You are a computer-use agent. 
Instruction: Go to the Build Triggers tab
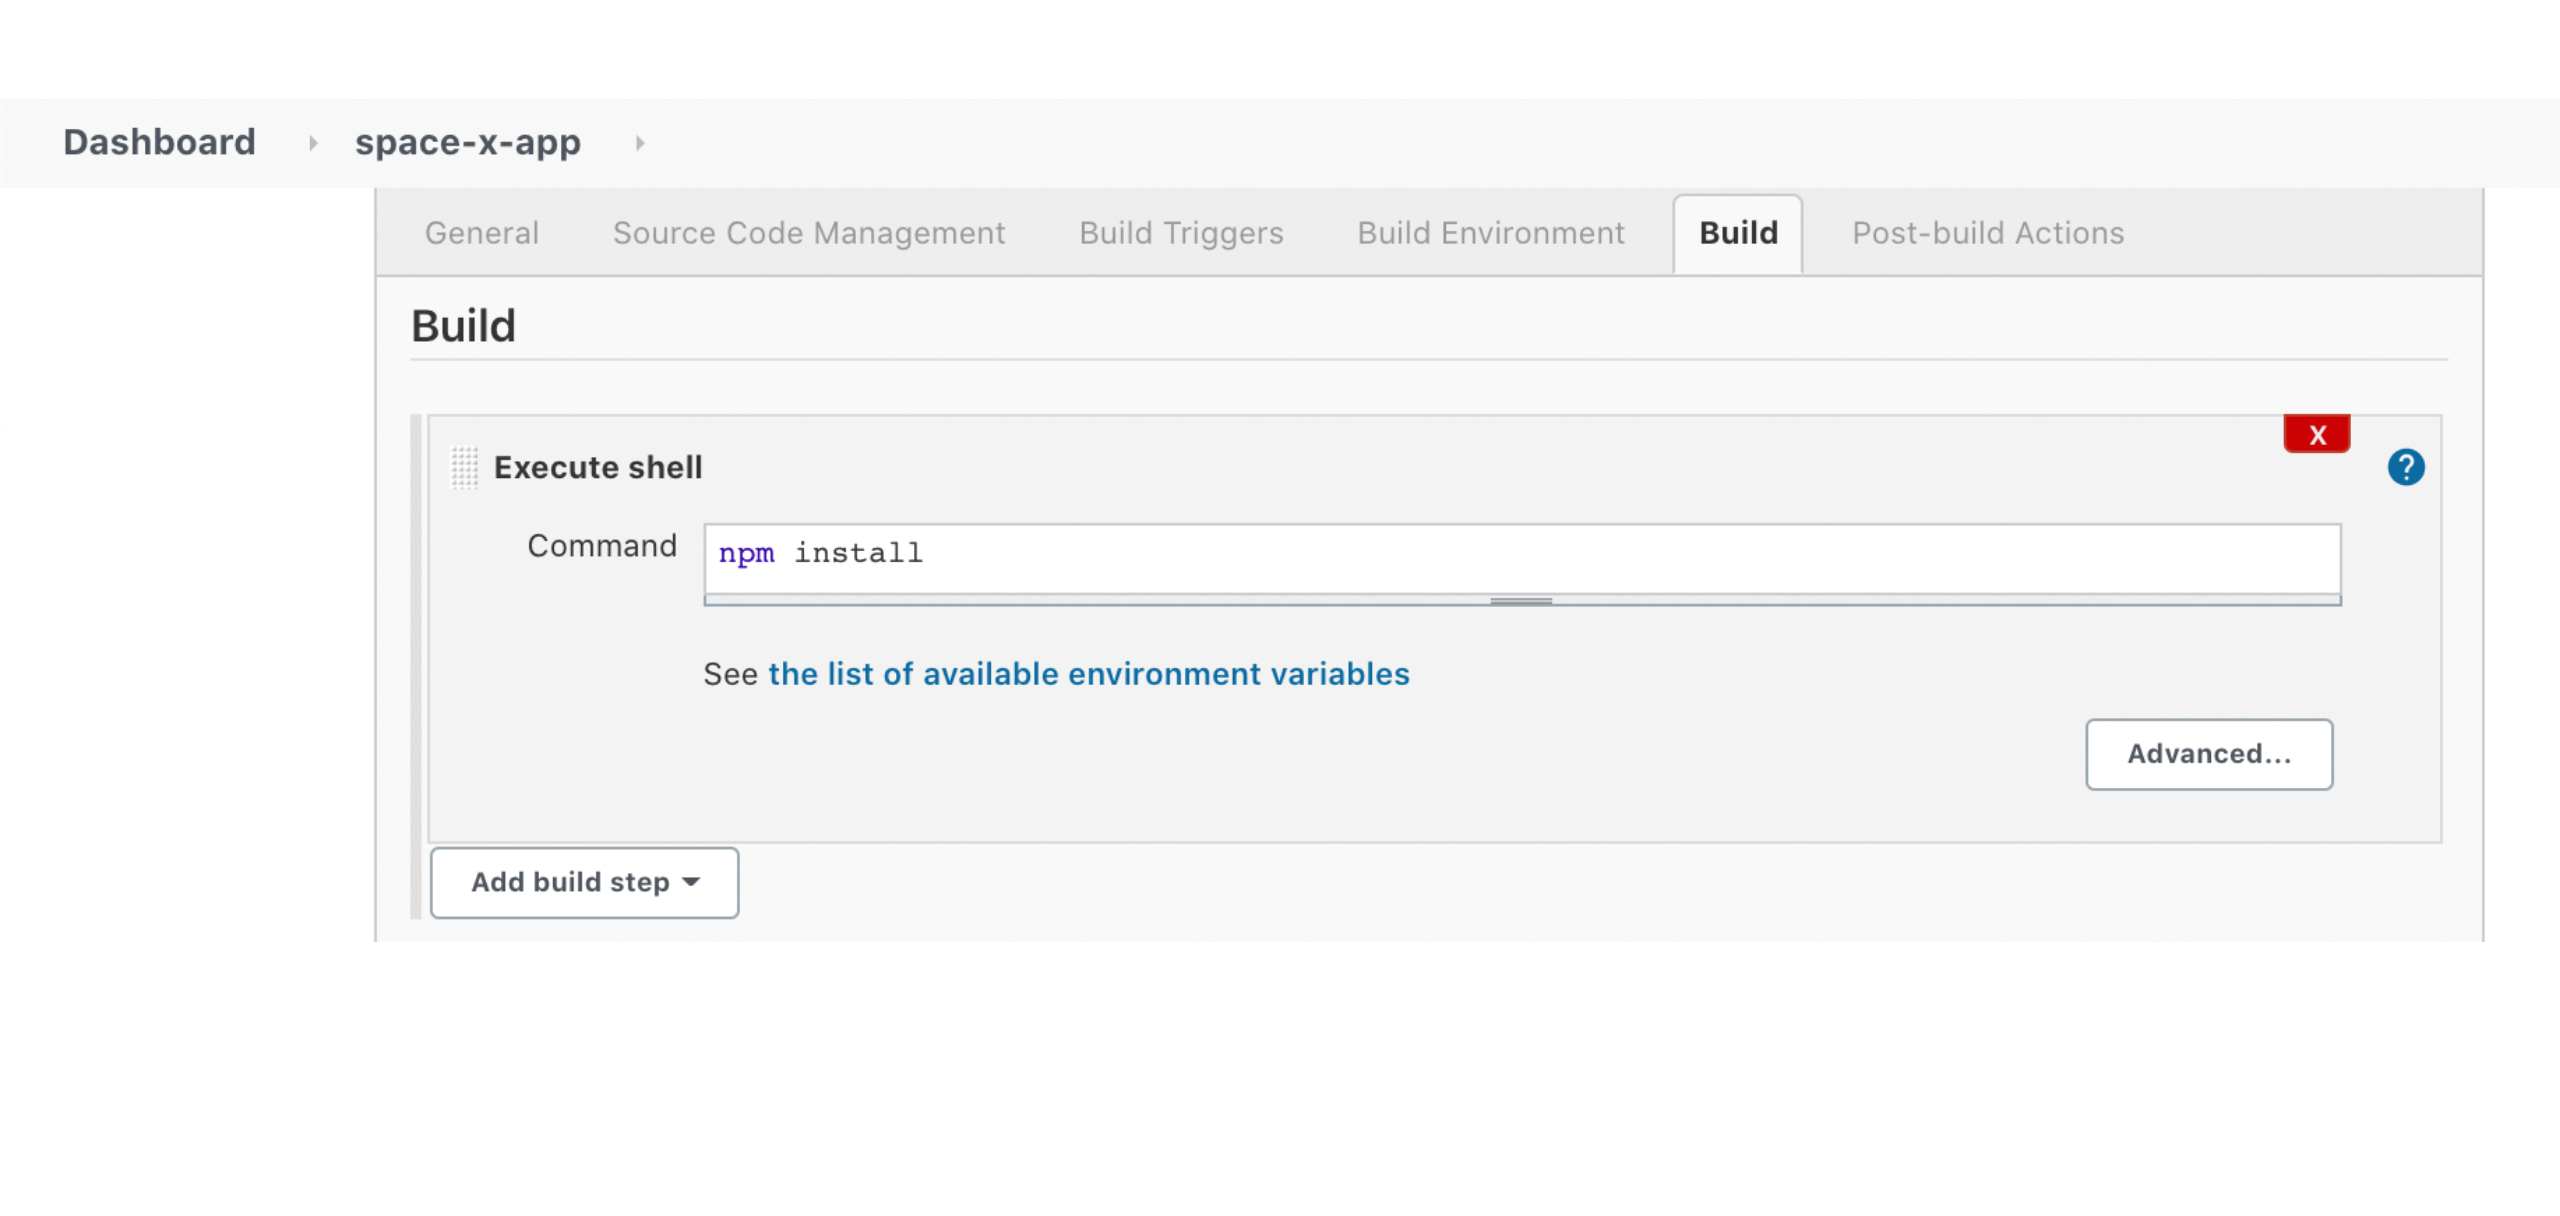[x=1180, y=233]
